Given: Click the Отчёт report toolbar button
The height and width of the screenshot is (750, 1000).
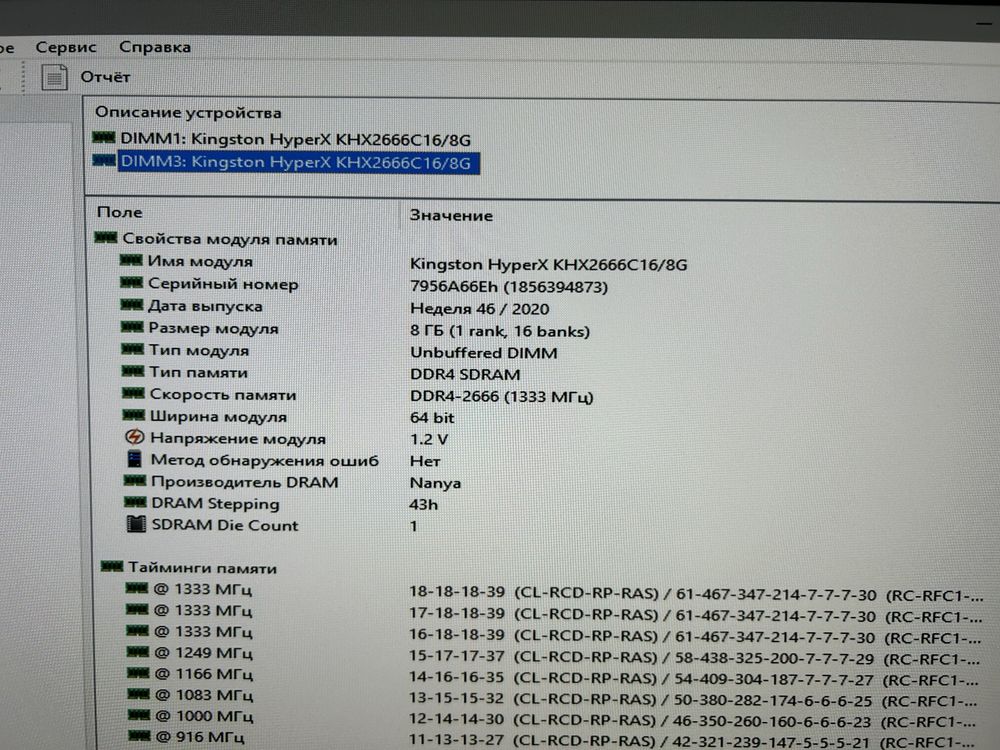Looking at the screenshot, I should (86, 77).
